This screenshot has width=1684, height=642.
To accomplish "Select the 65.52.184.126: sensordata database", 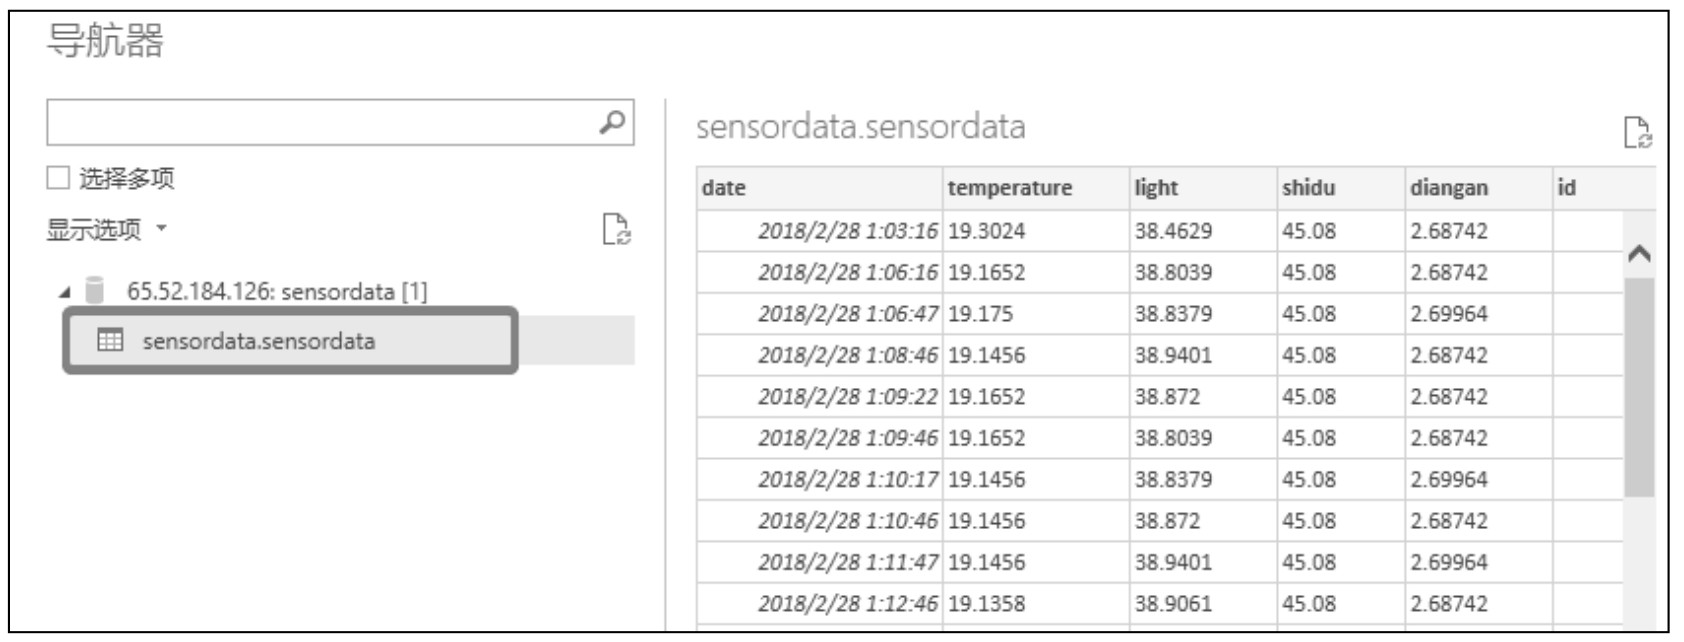I will (x=276, y=292).
